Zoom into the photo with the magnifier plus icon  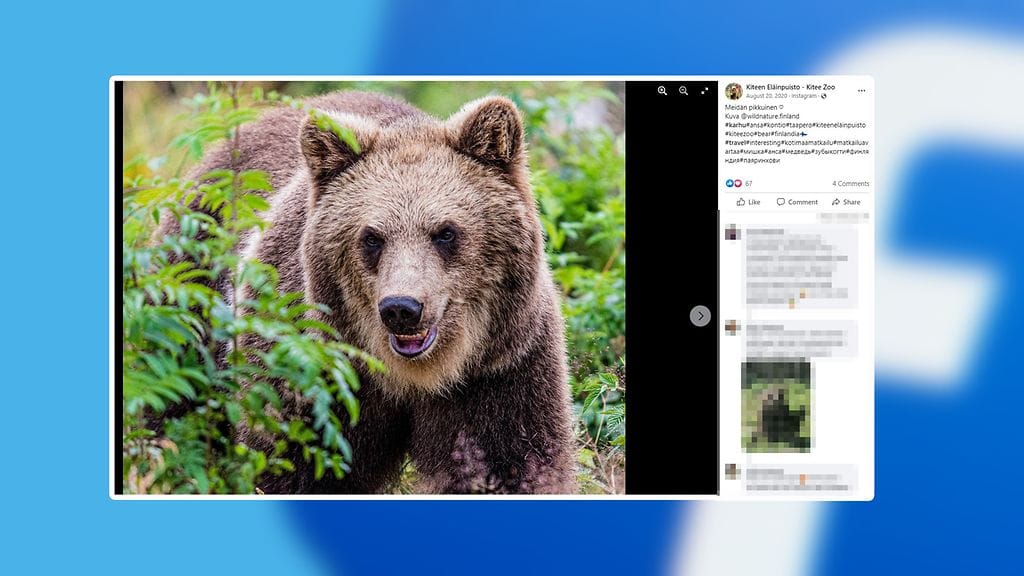(x=663, y=90)
